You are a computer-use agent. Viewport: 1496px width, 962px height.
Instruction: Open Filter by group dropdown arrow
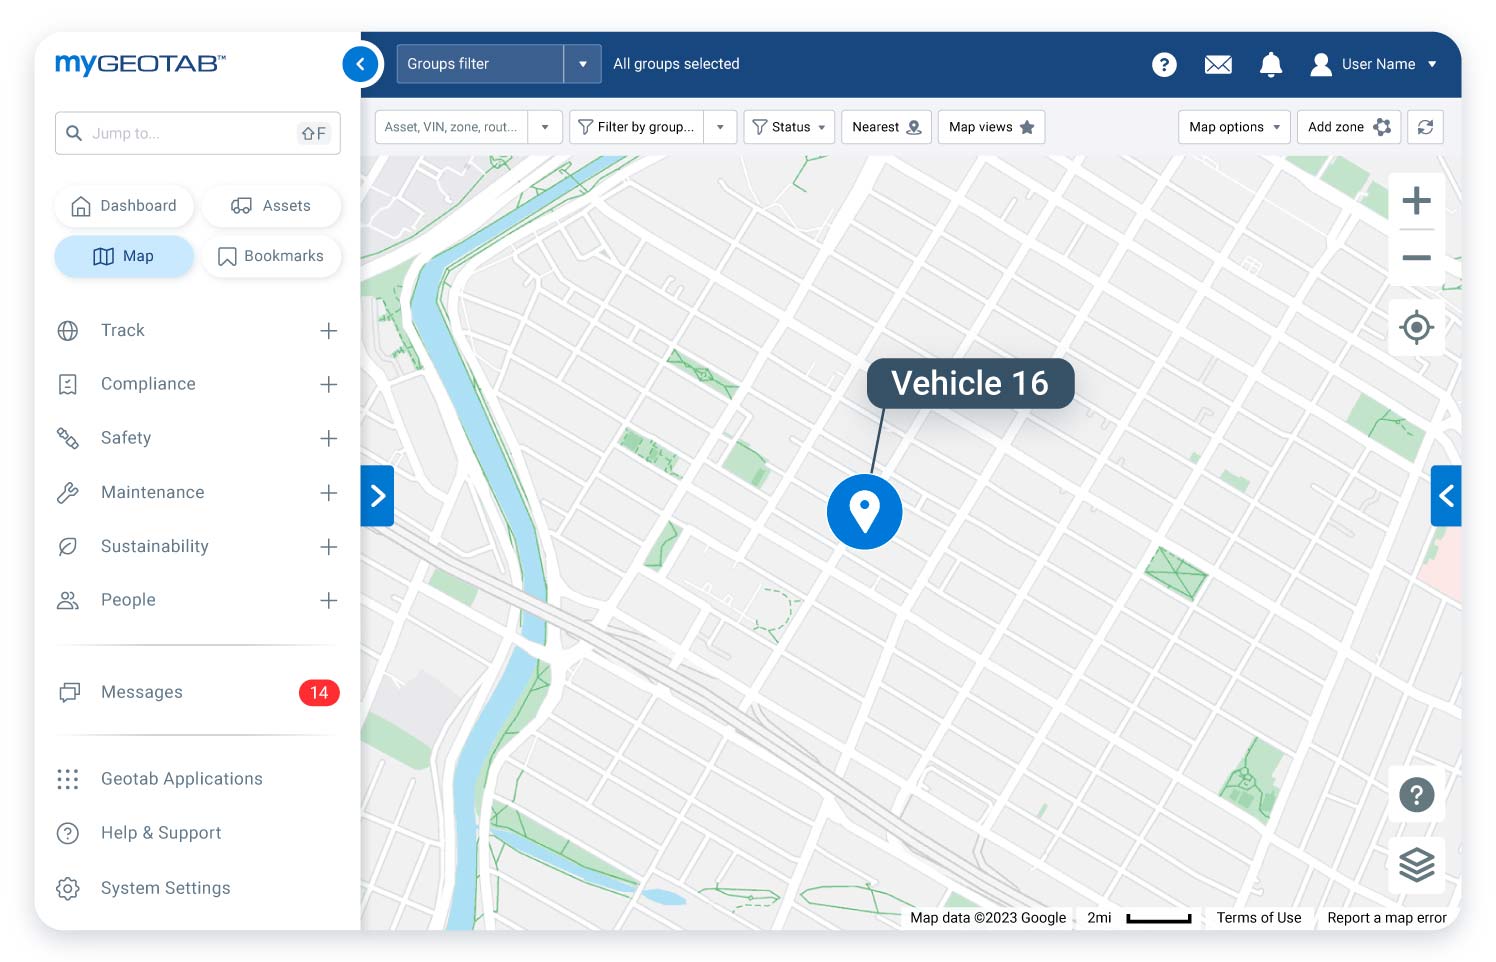coord(720,127)
